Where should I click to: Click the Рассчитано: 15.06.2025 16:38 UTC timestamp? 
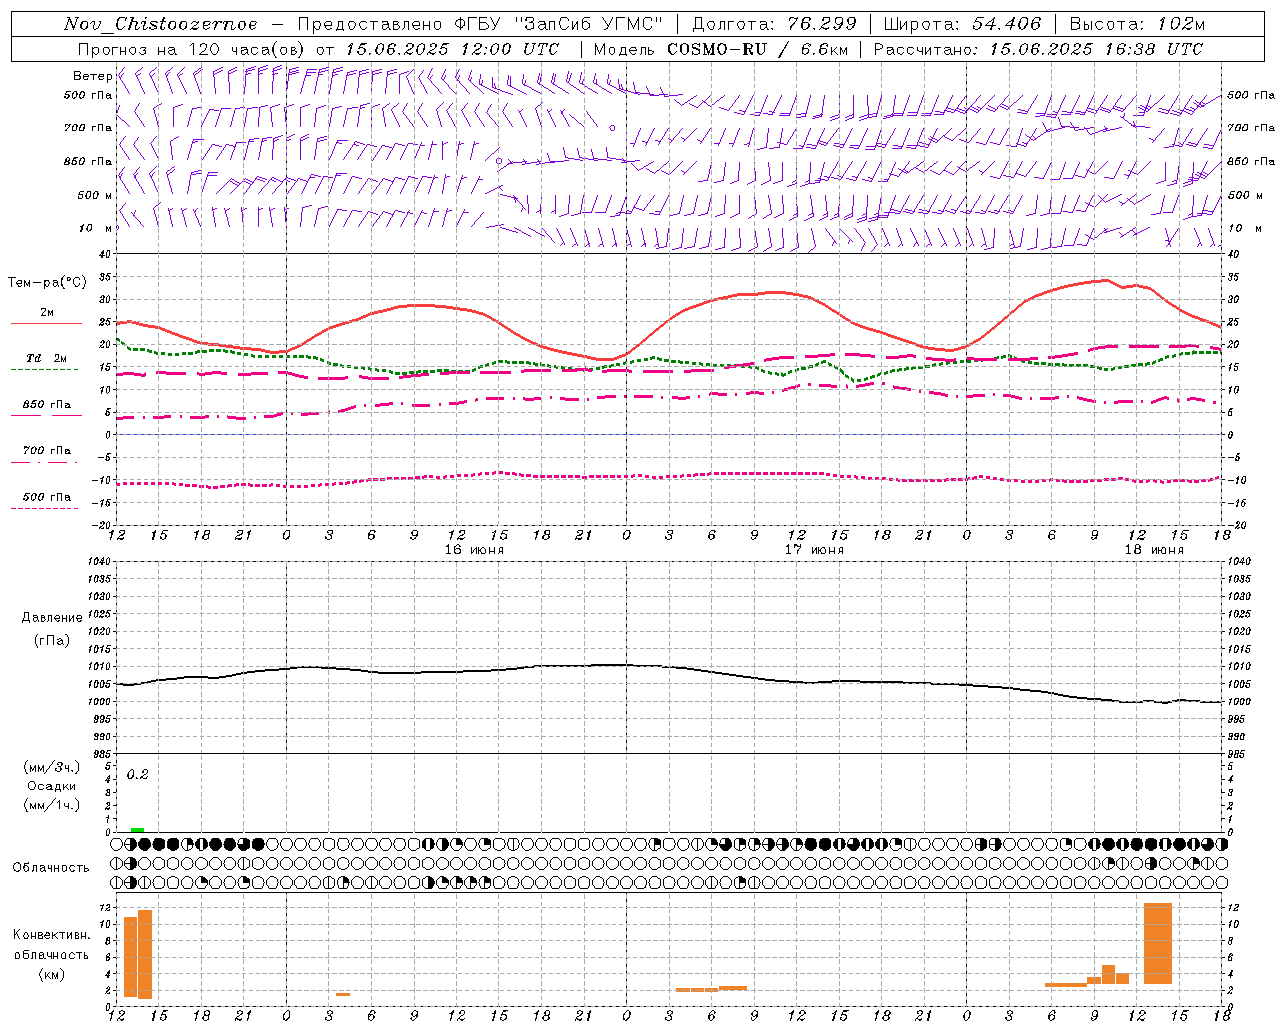(x=1038, y=49)
